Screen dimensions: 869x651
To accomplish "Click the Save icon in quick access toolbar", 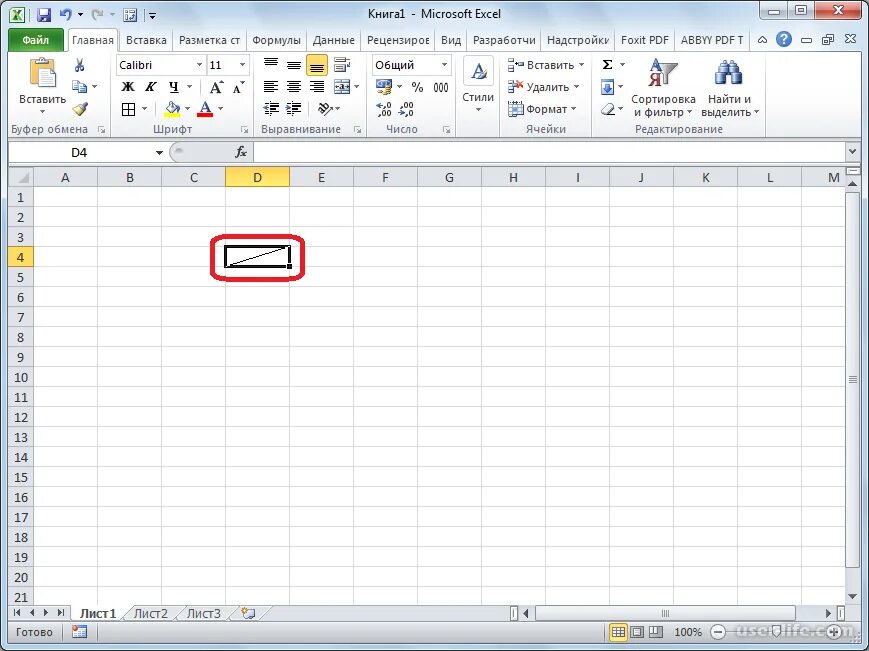I will 43,14.
